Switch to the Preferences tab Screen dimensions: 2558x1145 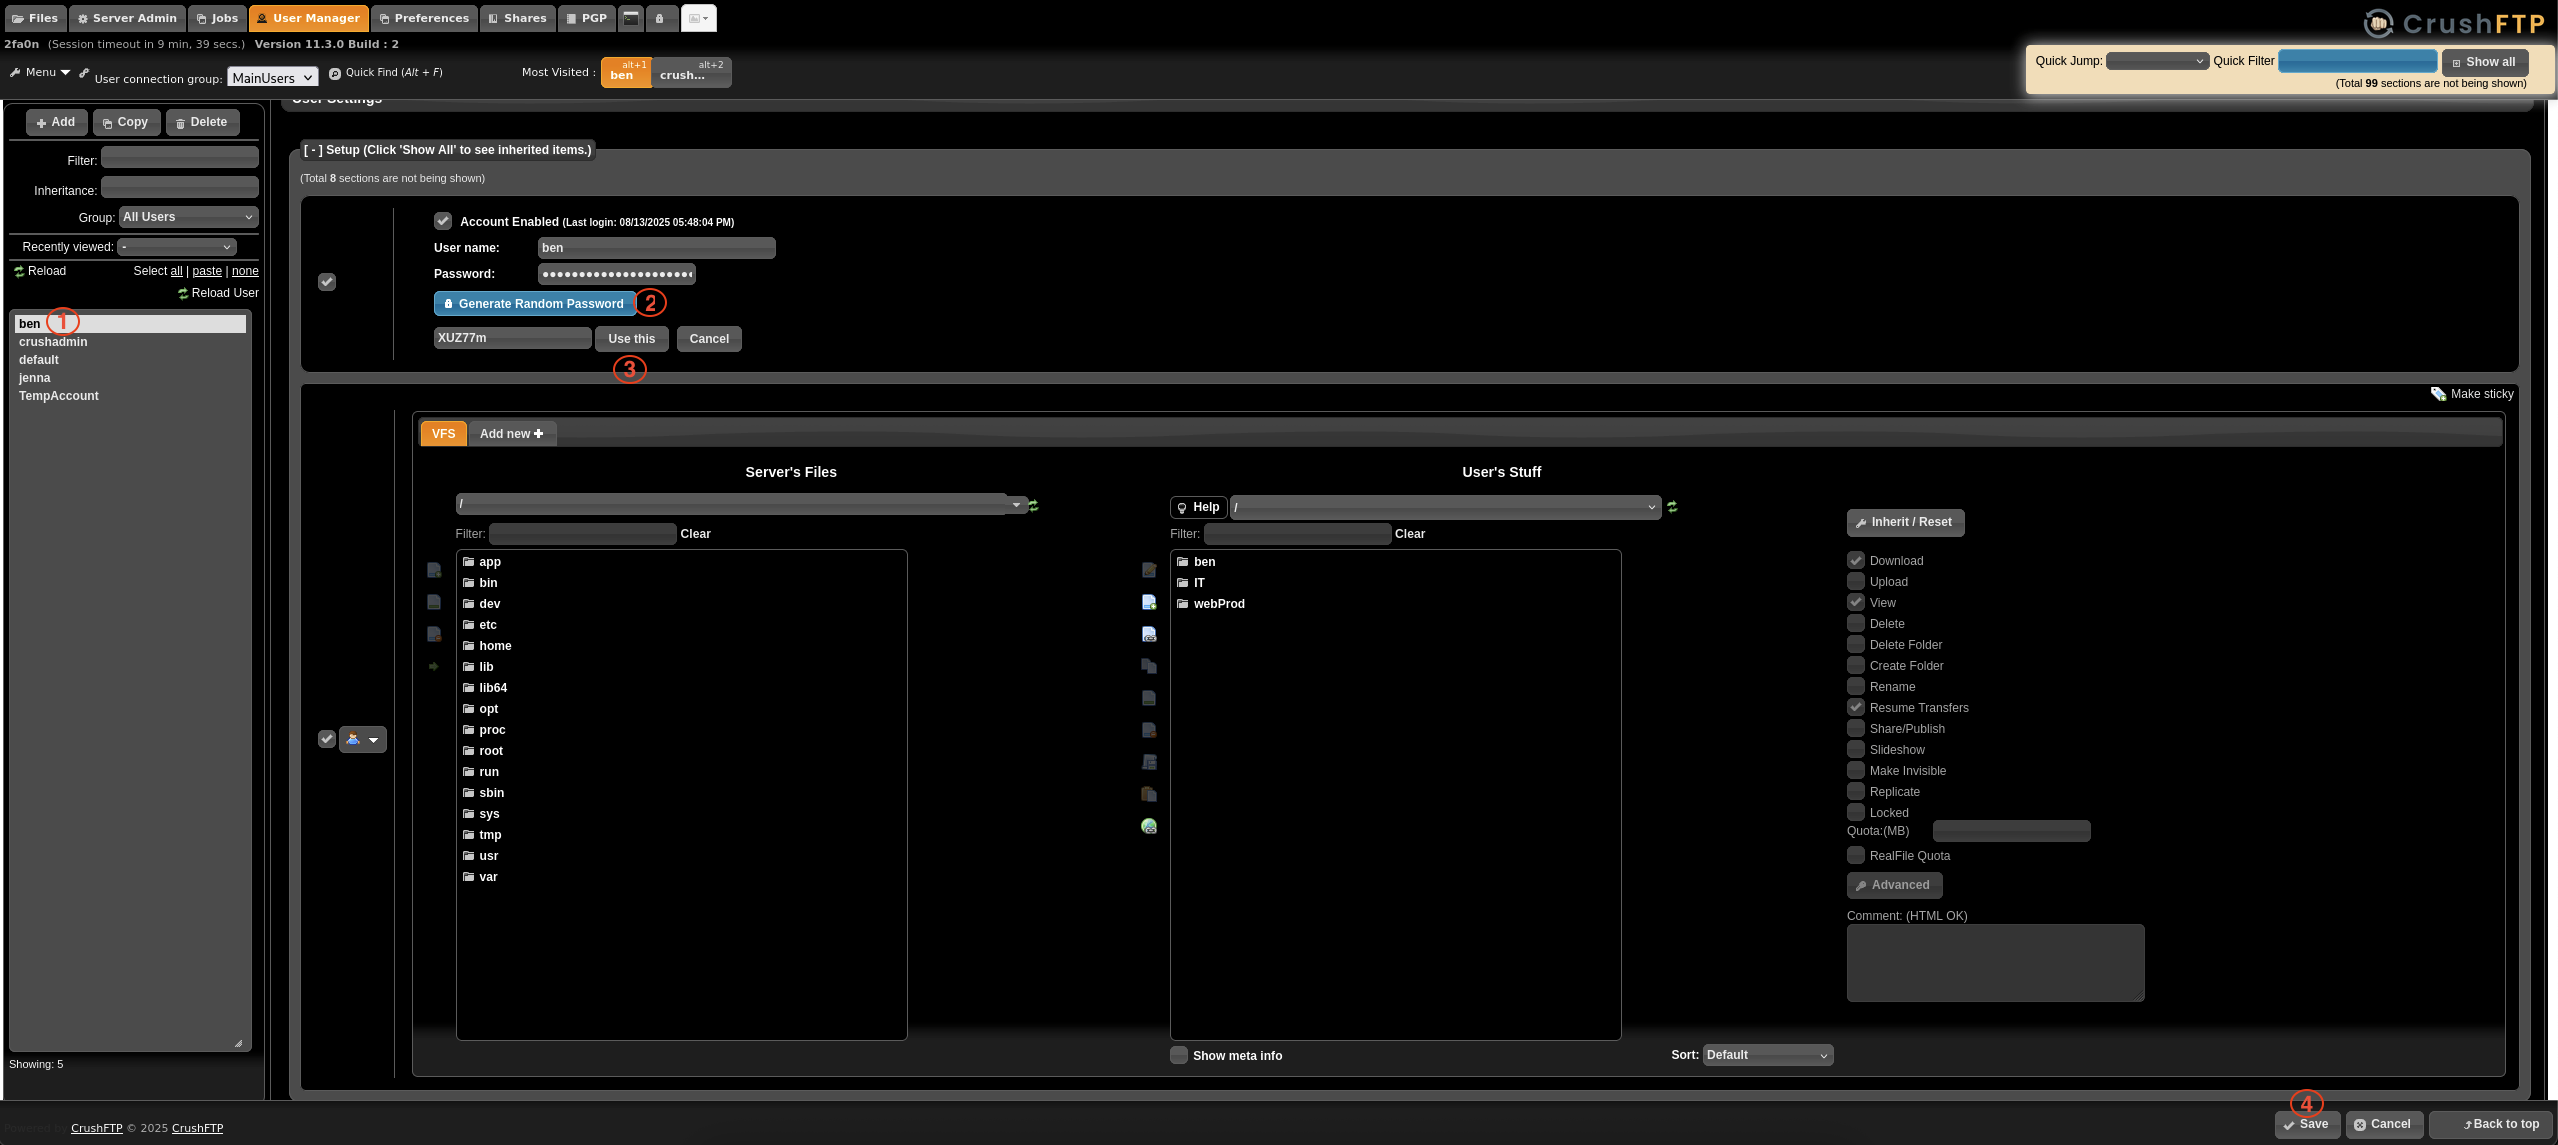click(x=424, y=18)
